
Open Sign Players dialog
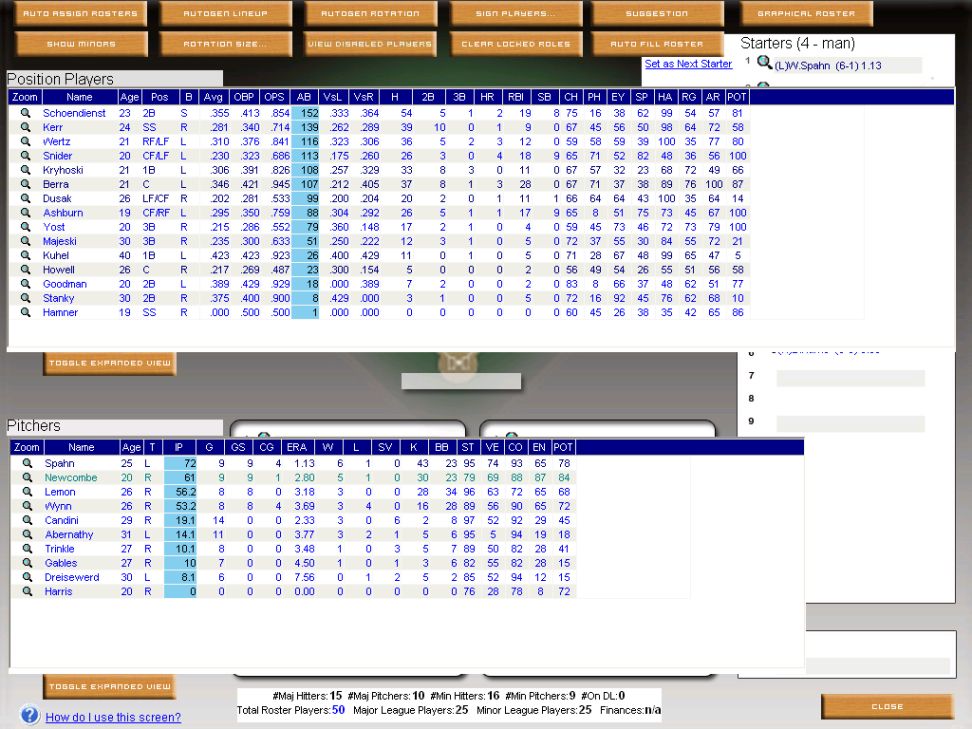516,13
